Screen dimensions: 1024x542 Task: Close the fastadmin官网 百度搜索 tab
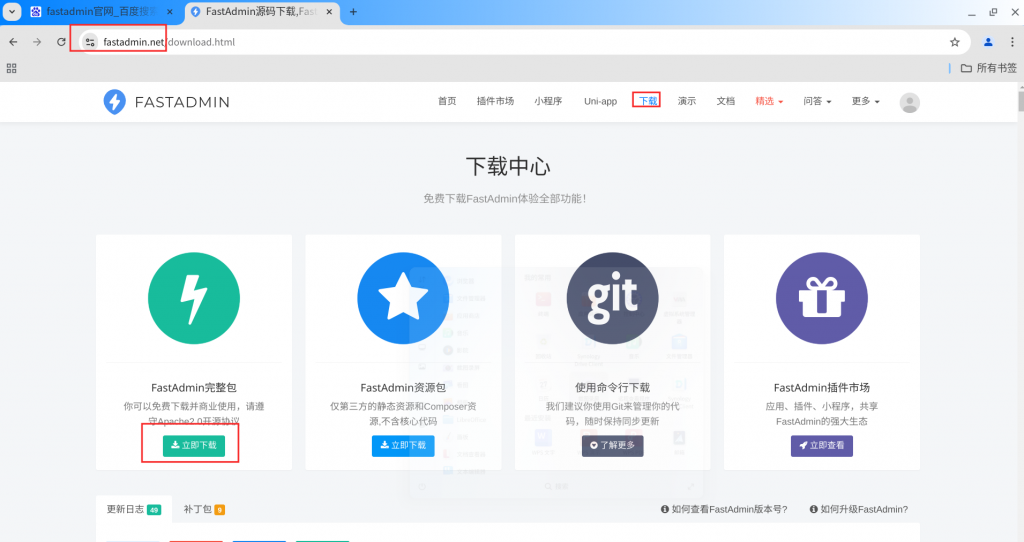click(170, 12)
